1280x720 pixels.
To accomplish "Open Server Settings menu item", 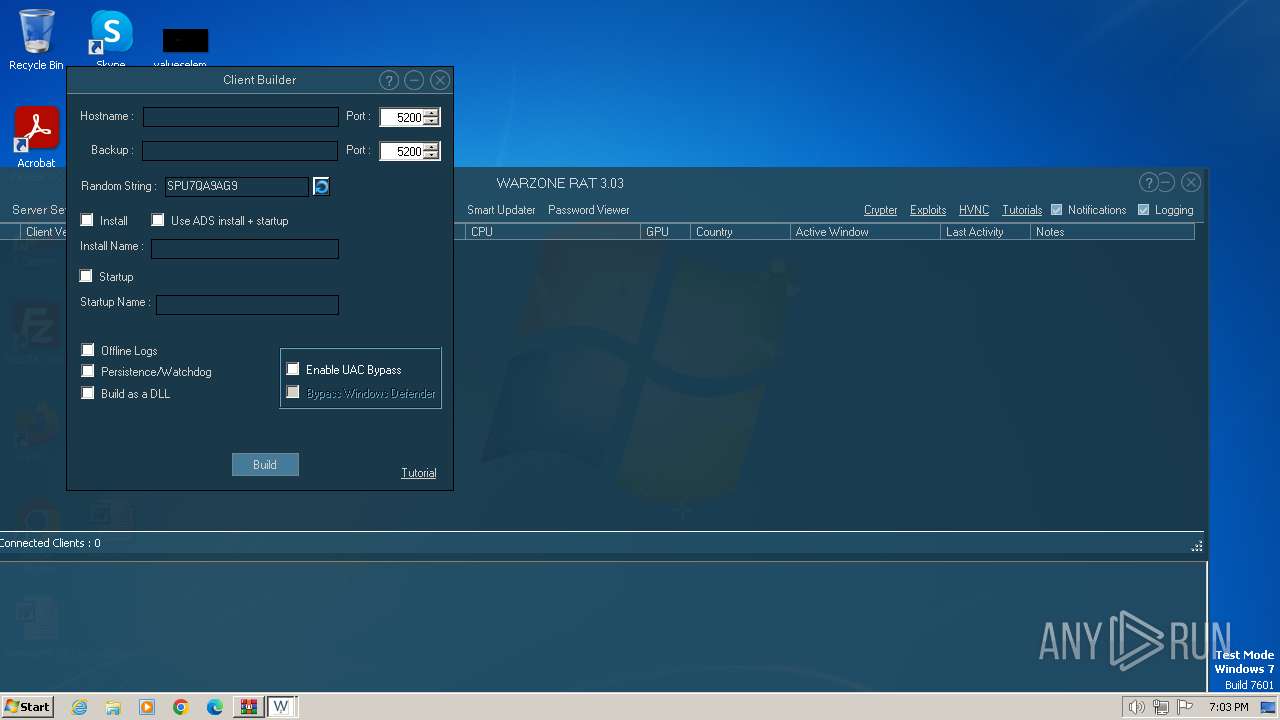I will click(39, 210).
